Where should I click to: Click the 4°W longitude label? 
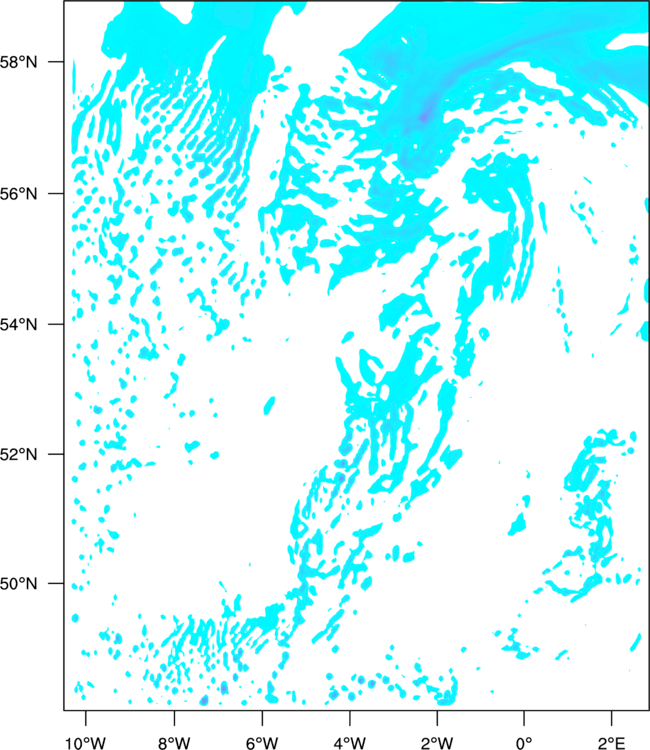coord(350,743)
